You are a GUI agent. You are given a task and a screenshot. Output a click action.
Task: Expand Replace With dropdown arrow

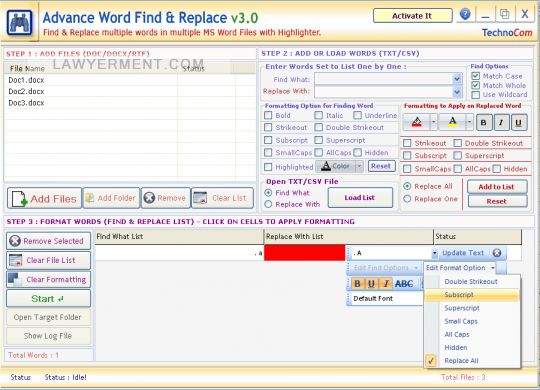(457, 92)
